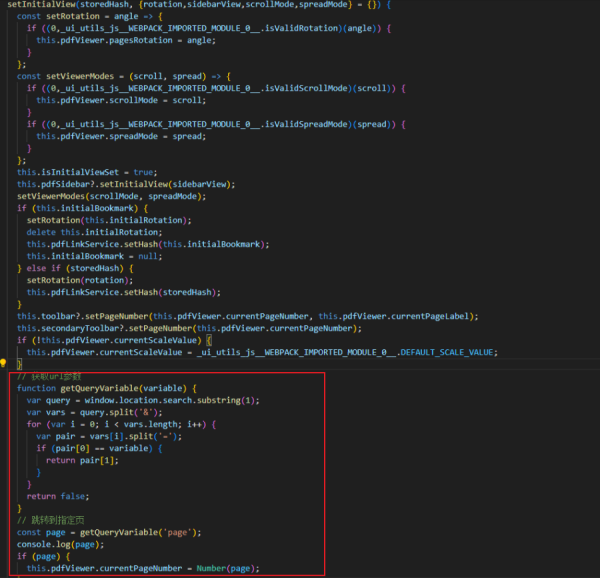Viewport: 600px width, 578px height.
Task: Click the line calling isValidRotation)(angle)
Action: pos(209,28)
